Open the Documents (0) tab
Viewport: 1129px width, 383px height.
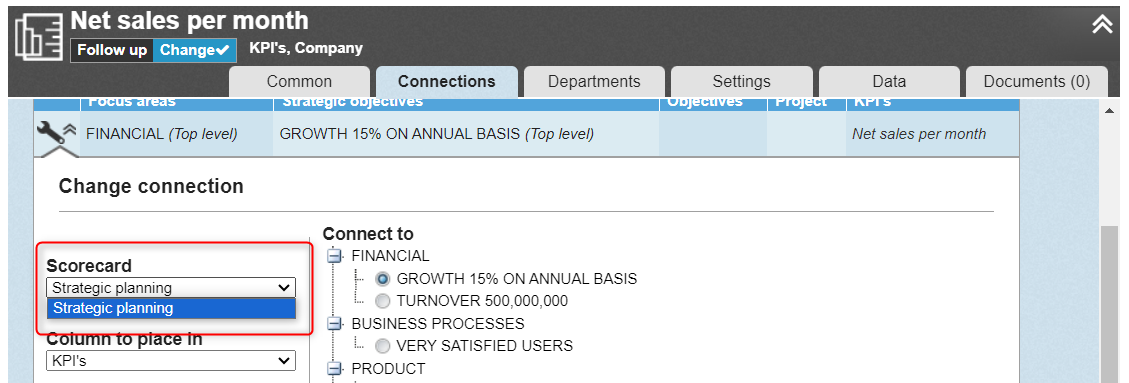[x=1037, y=81]
